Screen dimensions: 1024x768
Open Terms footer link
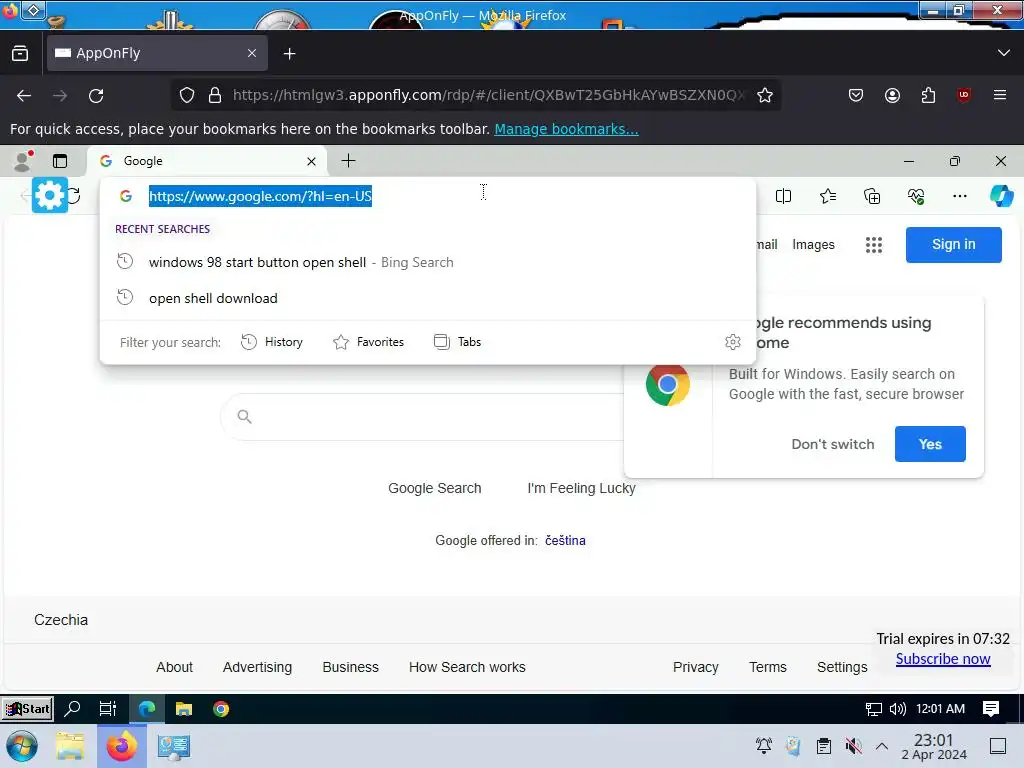[x=767, y=667]
